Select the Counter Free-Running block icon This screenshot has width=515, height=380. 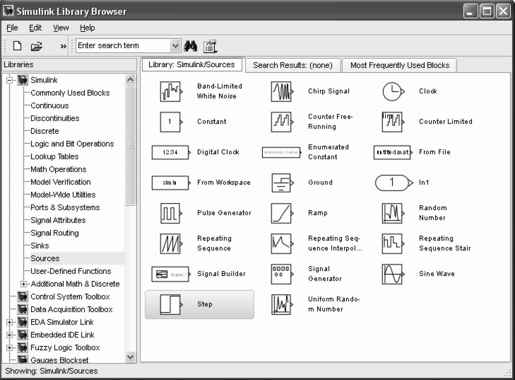click(282, 122)
